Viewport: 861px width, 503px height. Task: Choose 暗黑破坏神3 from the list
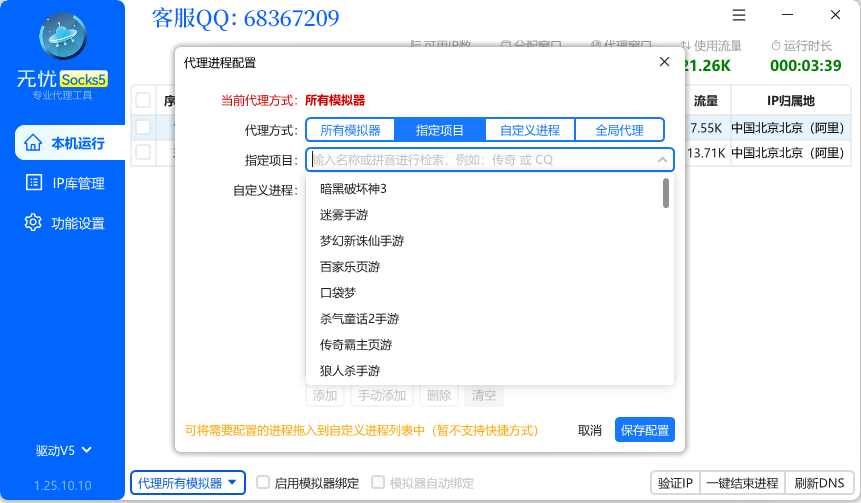coord(490,189)
